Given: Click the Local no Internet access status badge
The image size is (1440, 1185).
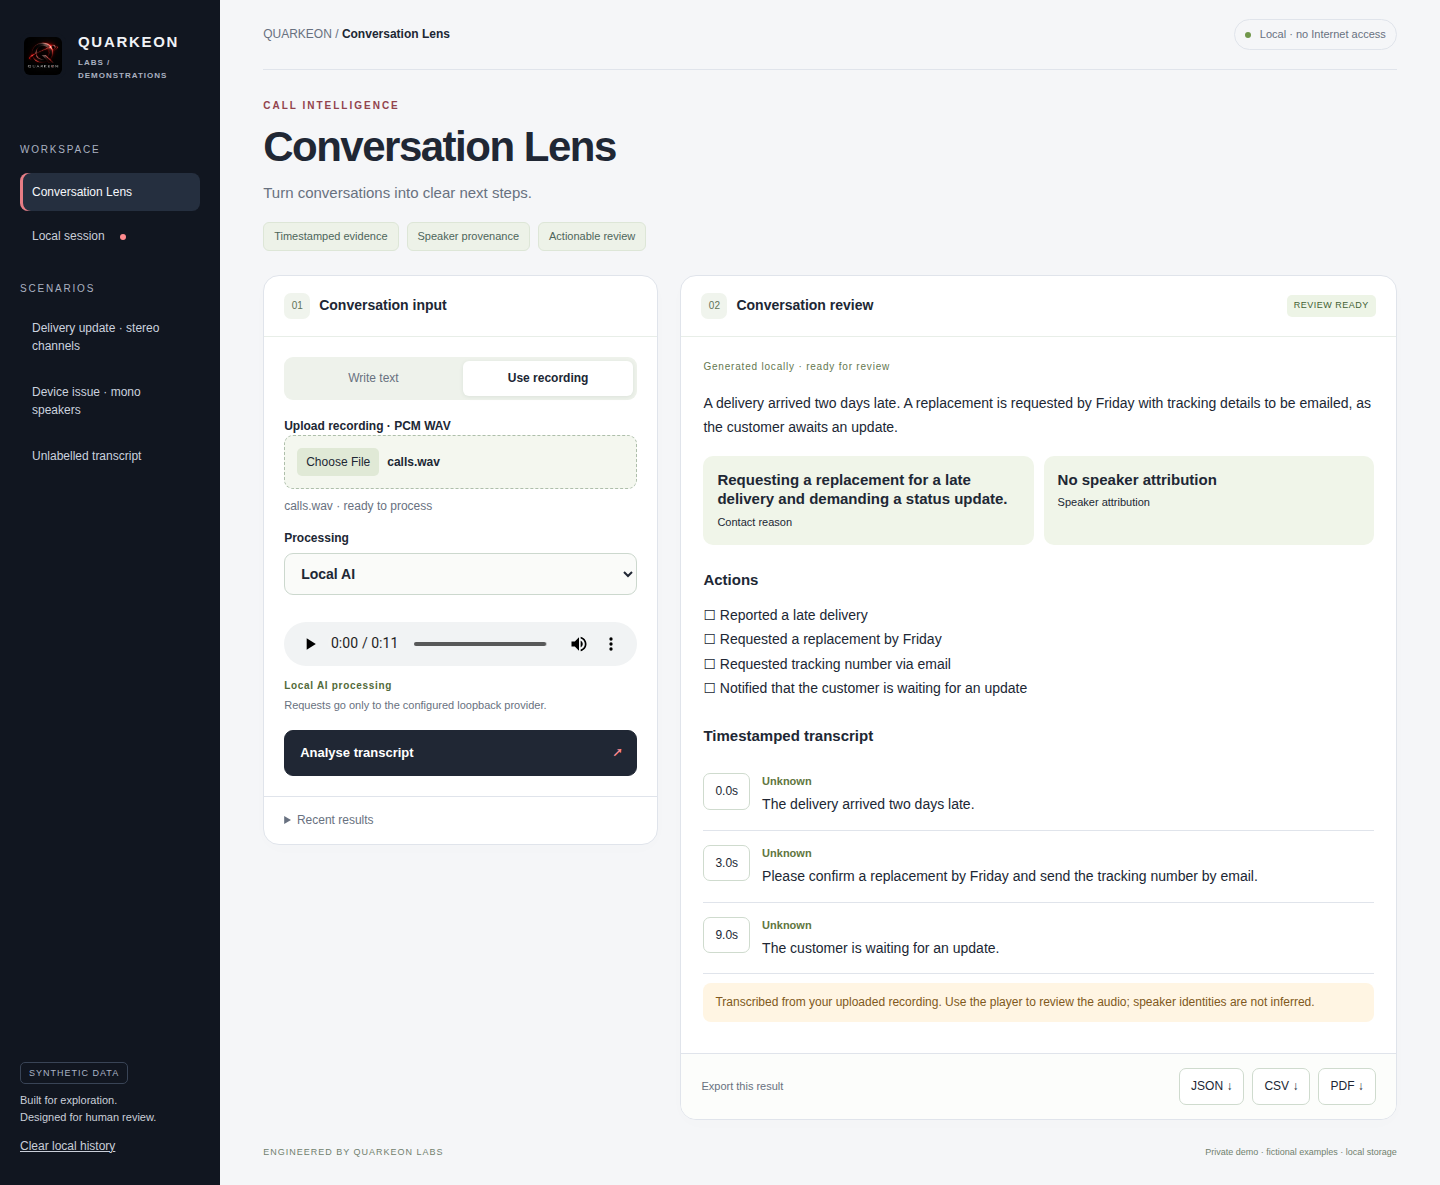Looking at the screenshot, I should pos(1315,34).
